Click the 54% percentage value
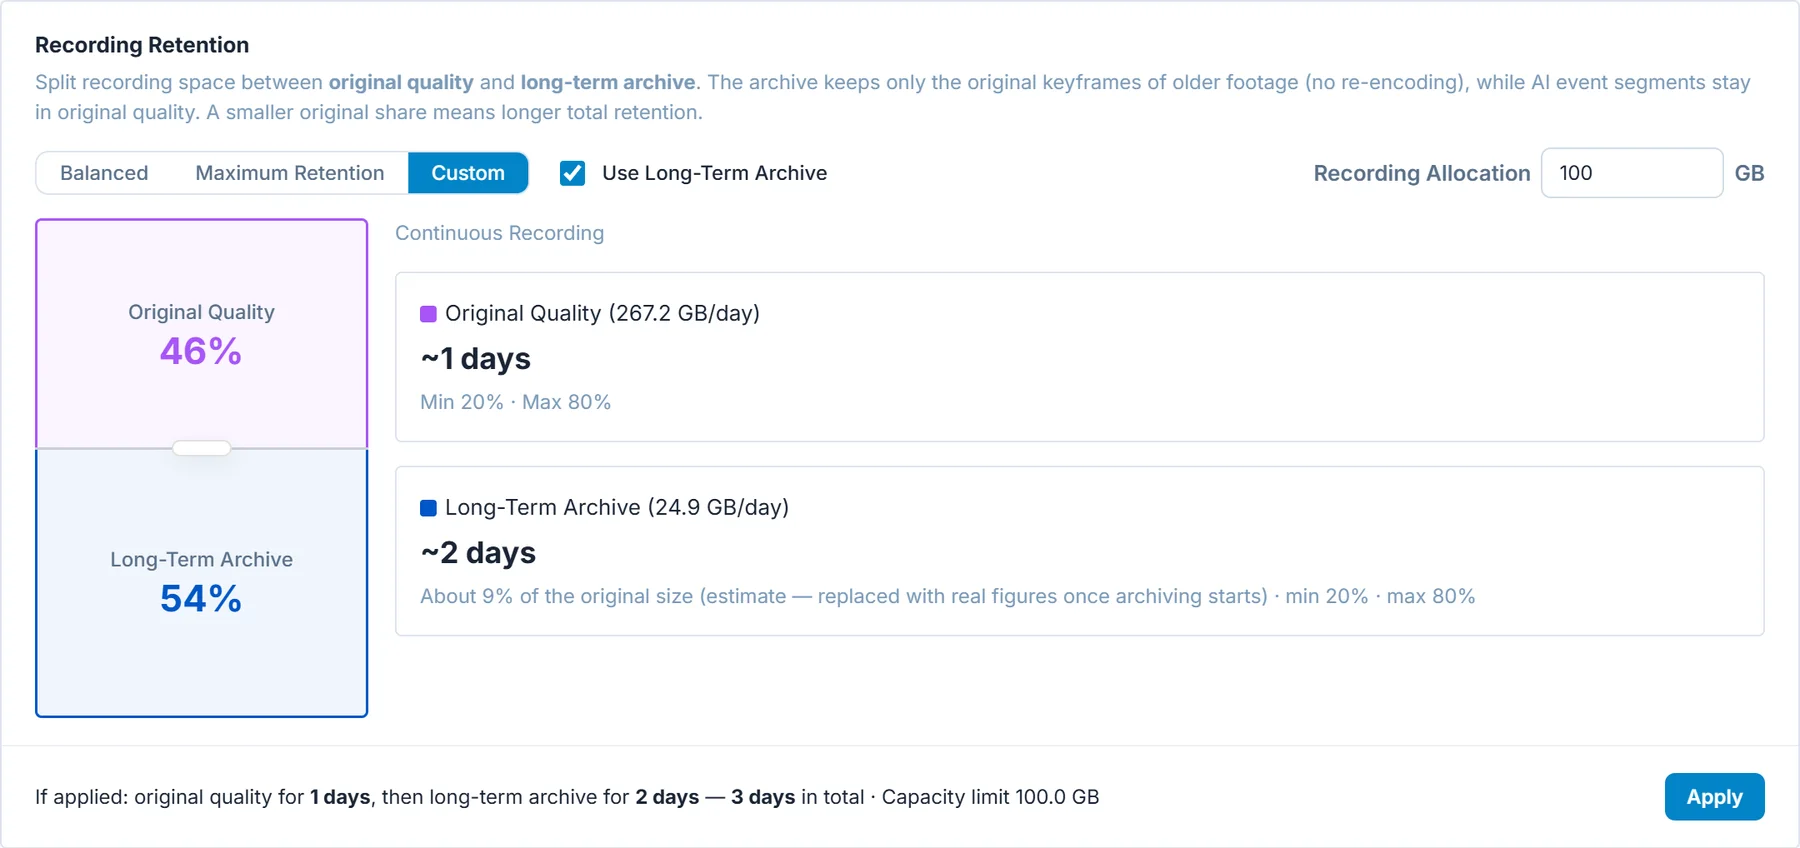 click(x=201, y=599)
